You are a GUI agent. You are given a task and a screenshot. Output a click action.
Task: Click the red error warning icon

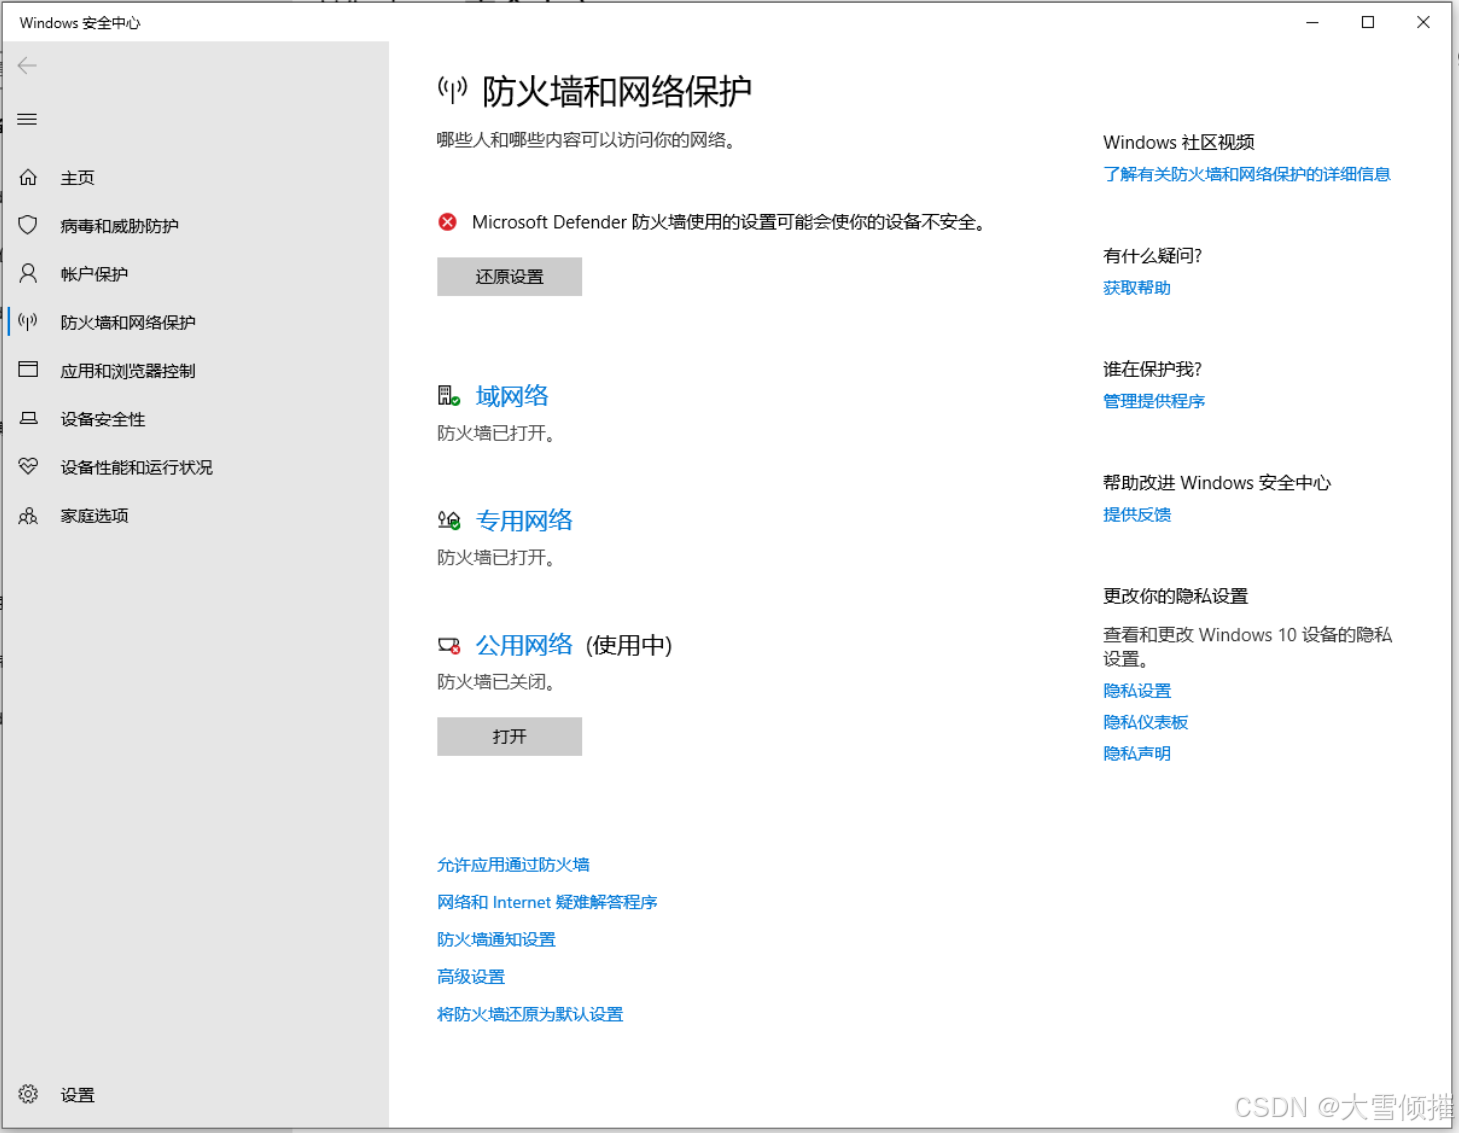447,222
